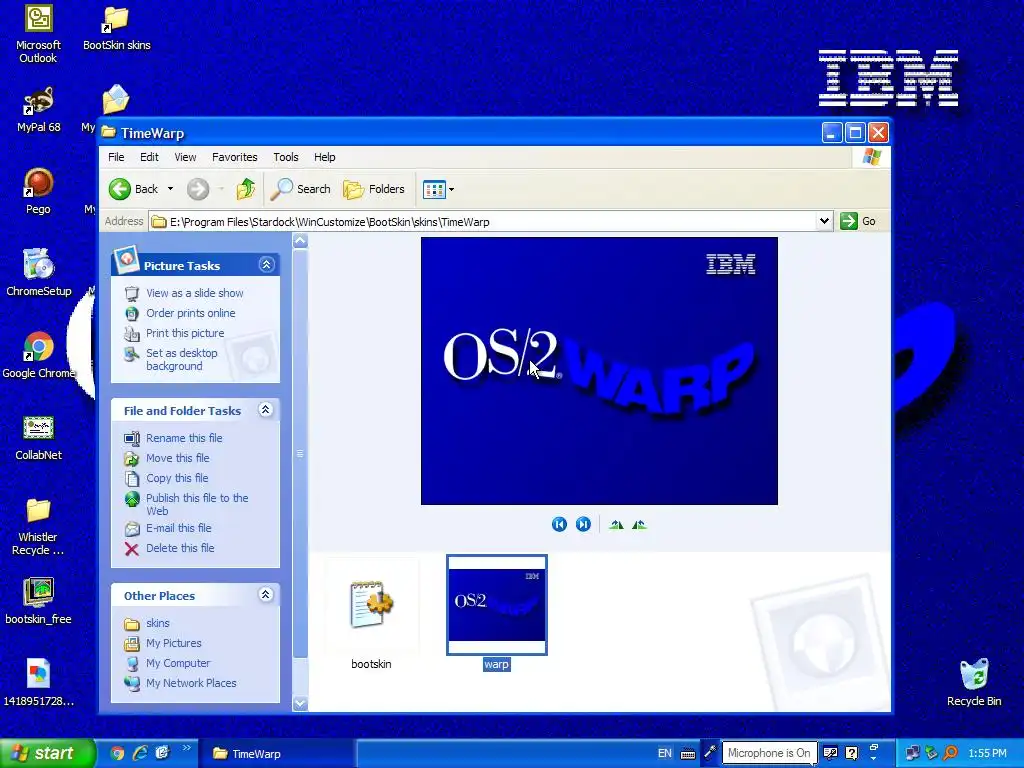This screenshot has width=1024, height=768.
Task: Click in the address path field
Action: [x=483, y=221]
